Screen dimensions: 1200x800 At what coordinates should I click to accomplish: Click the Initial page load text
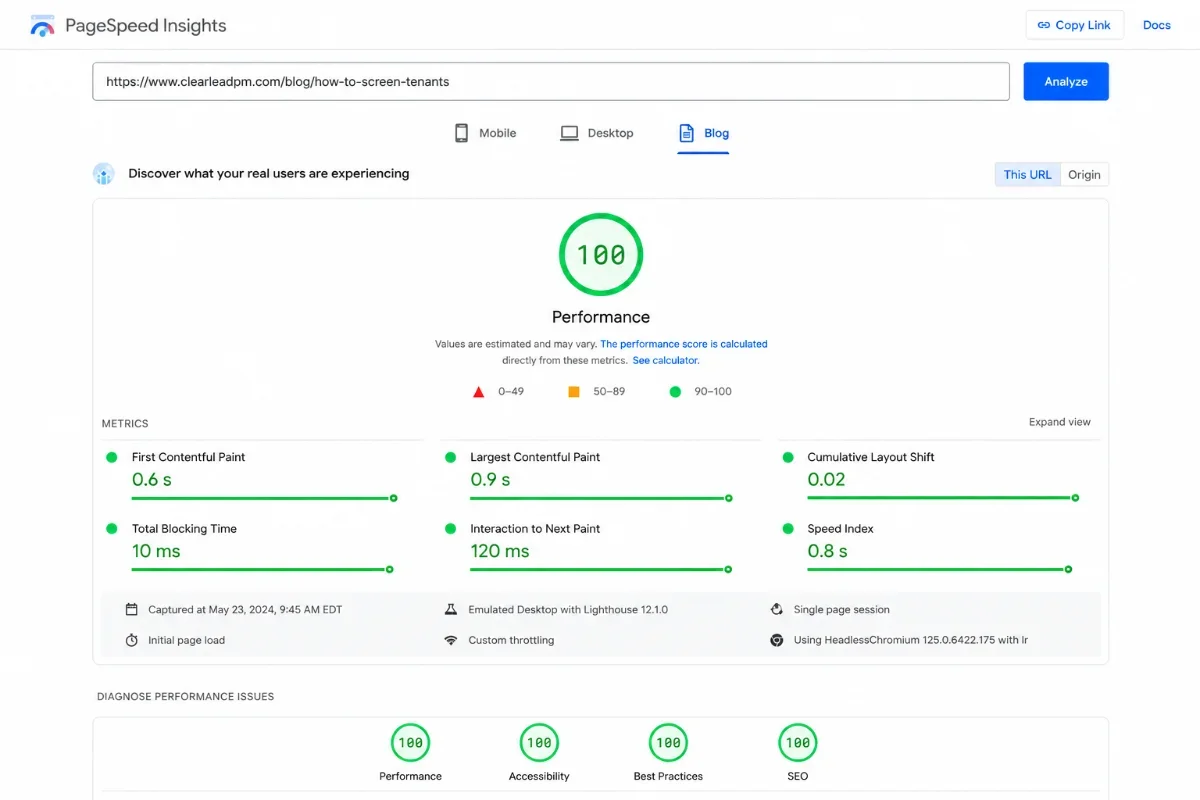[x=186, y=641]
